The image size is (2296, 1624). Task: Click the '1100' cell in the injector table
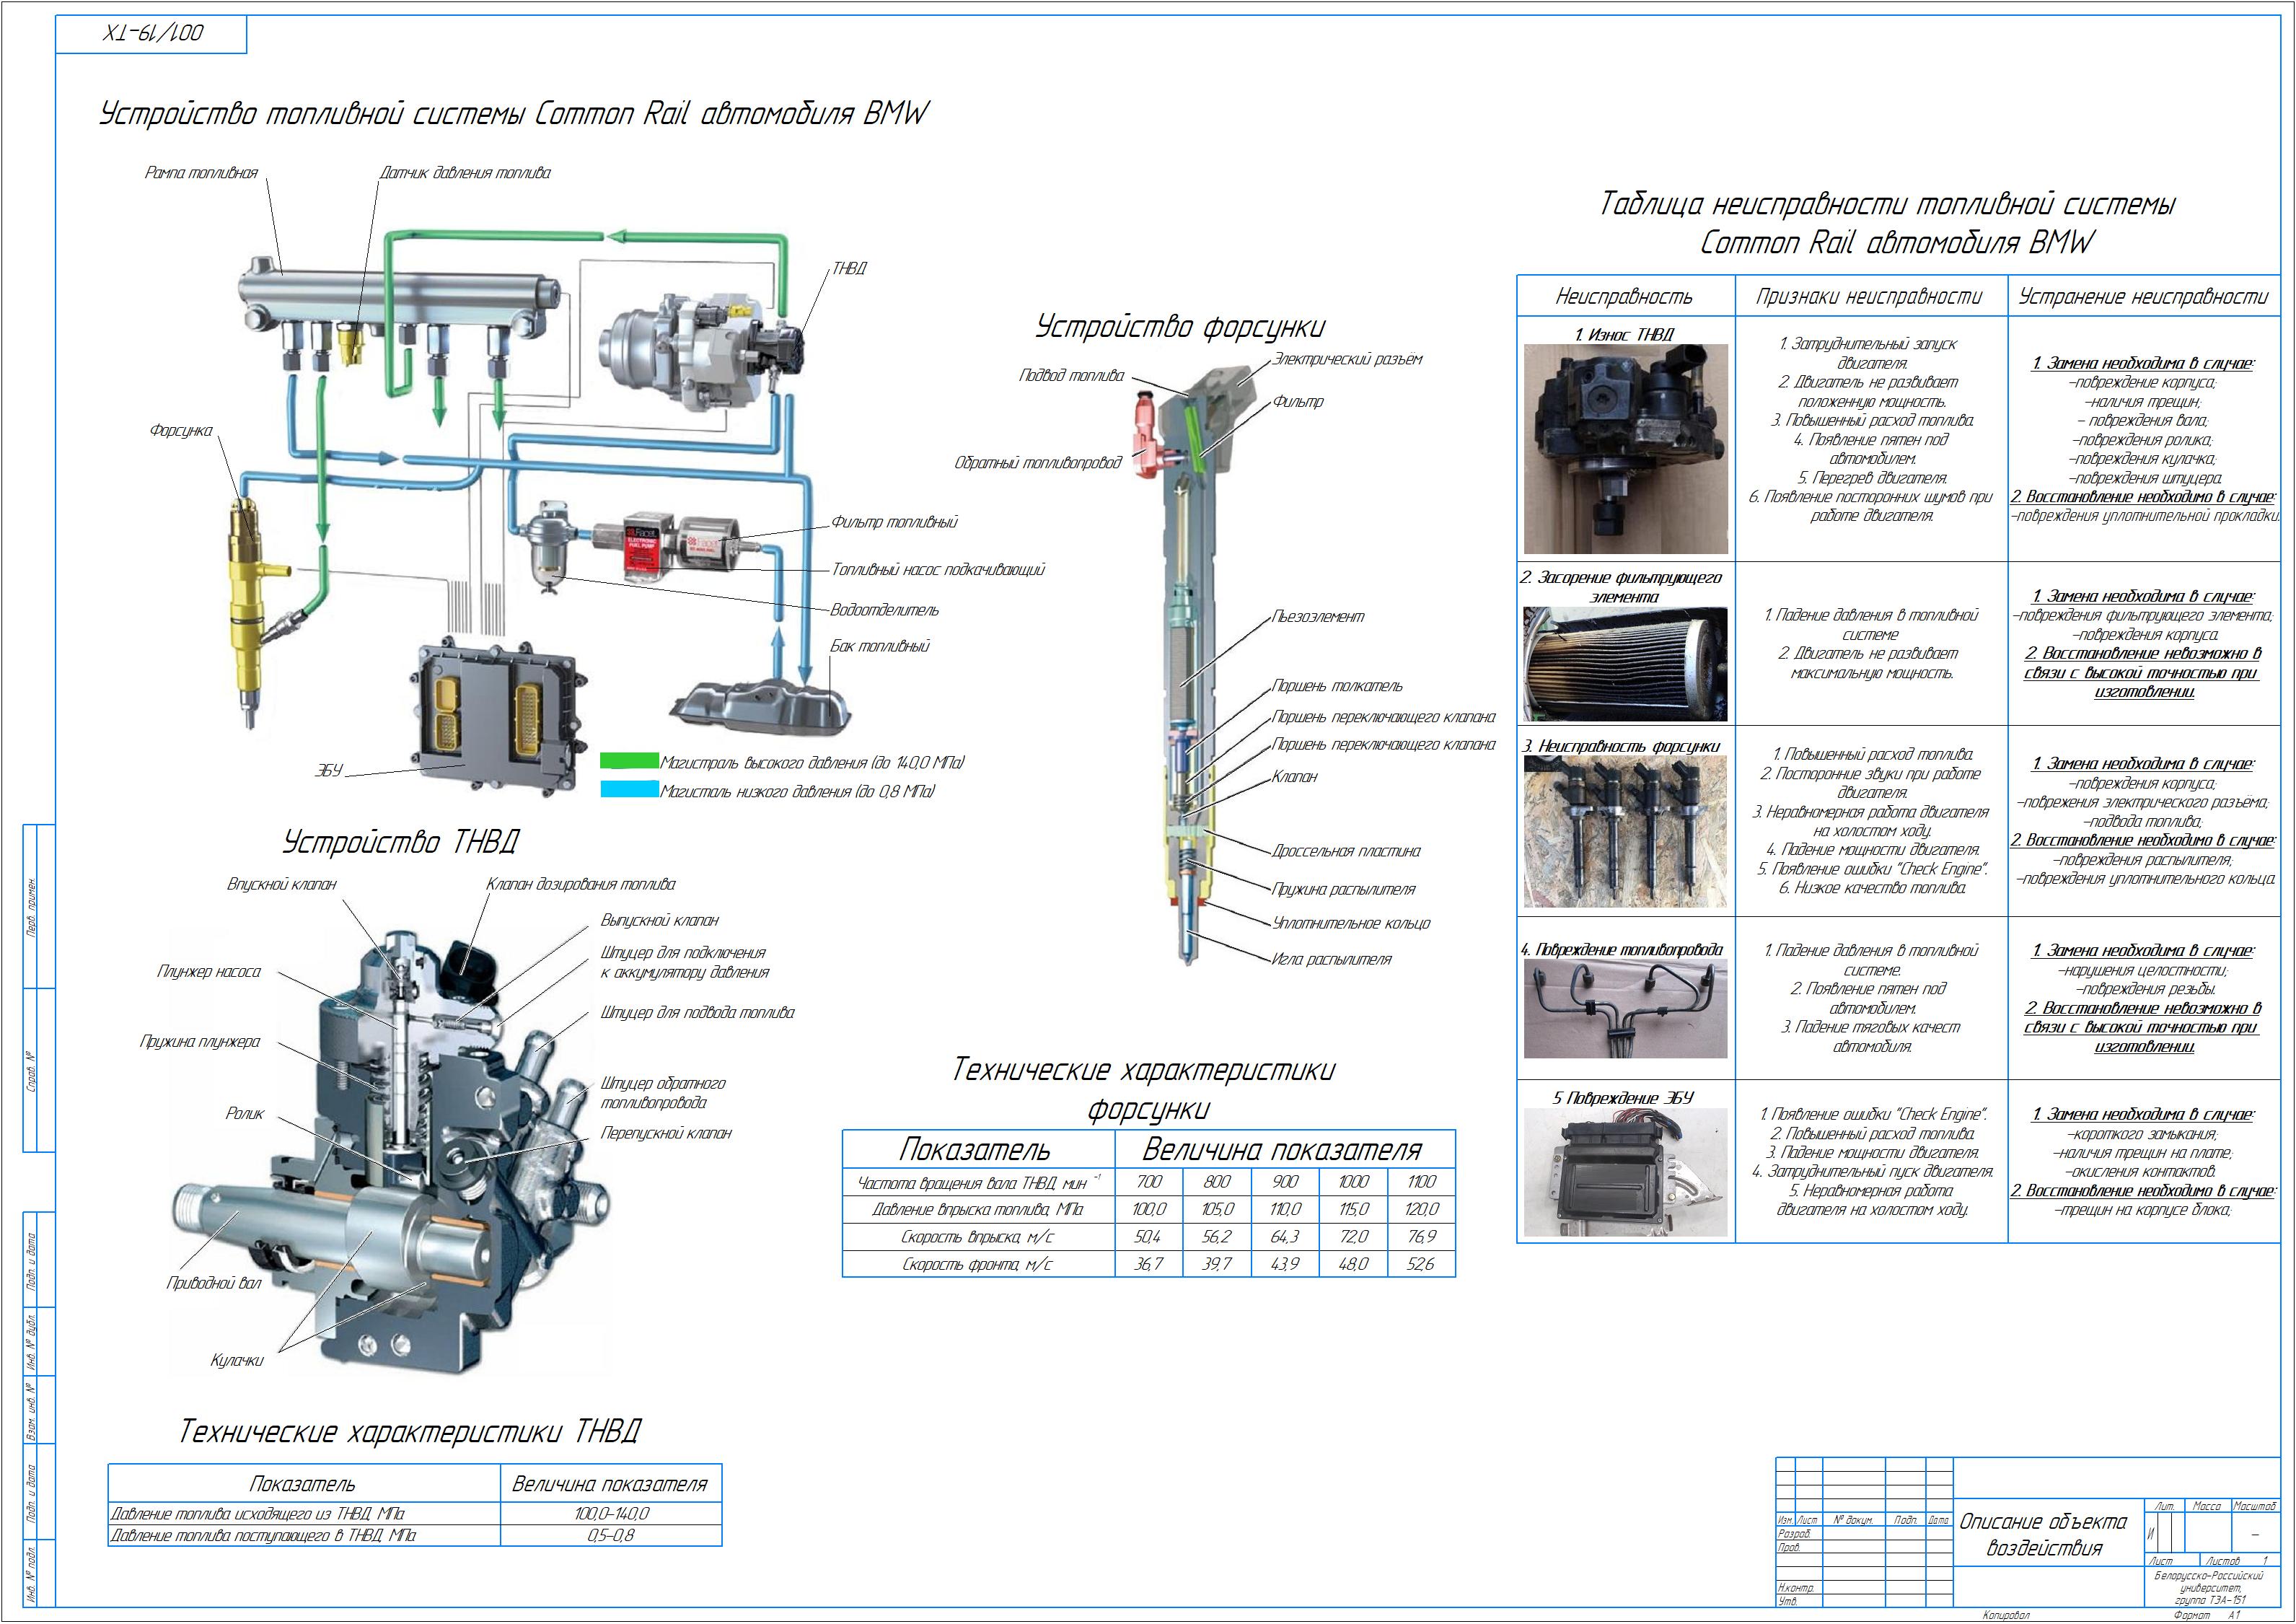coord(1421,1182)
